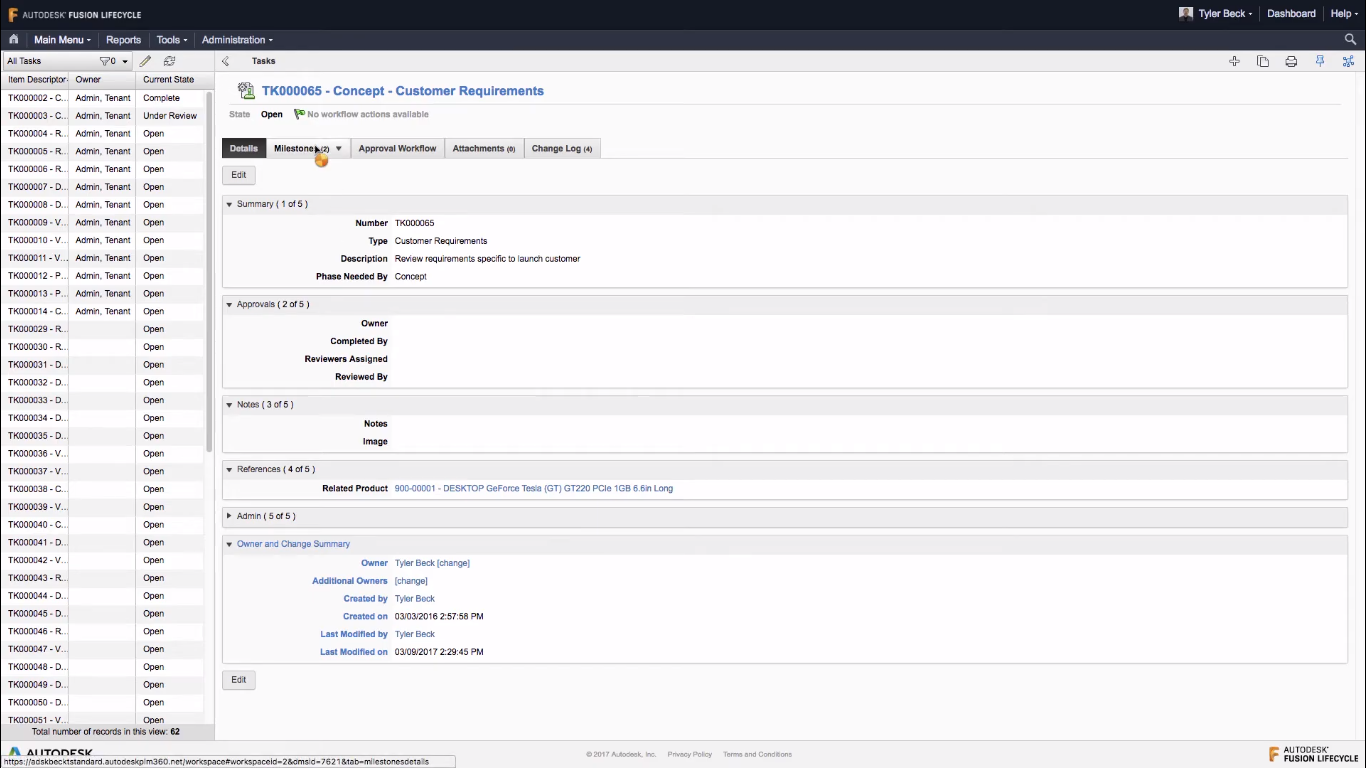Click [change] for Additional Owners
Viewport: 1366px width, 768px height.
411,581
